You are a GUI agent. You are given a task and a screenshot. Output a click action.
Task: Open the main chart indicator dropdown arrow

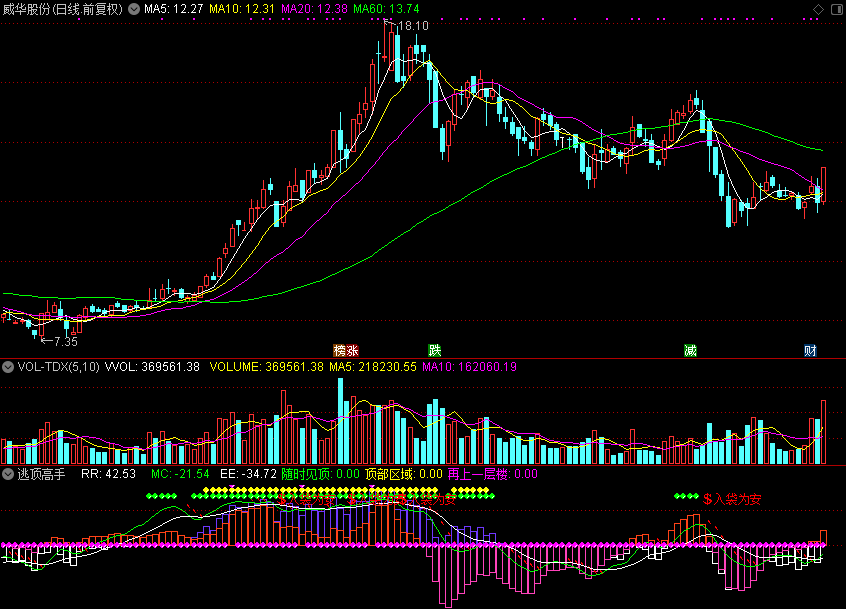pyautogui.click(x=134, y=9)
